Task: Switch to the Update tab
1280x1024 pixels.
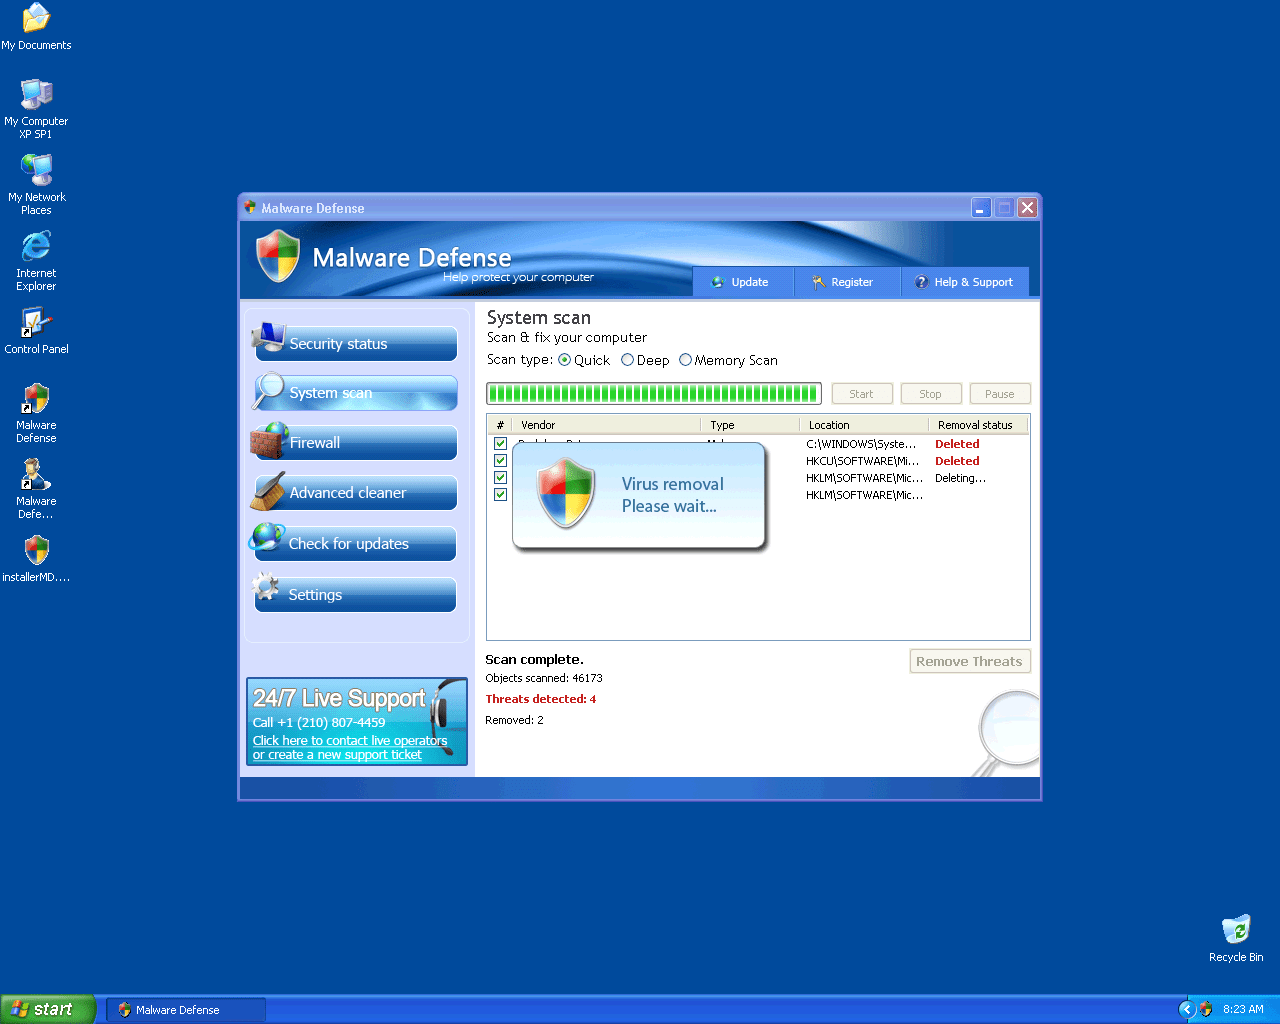Action: coord(742,282)
